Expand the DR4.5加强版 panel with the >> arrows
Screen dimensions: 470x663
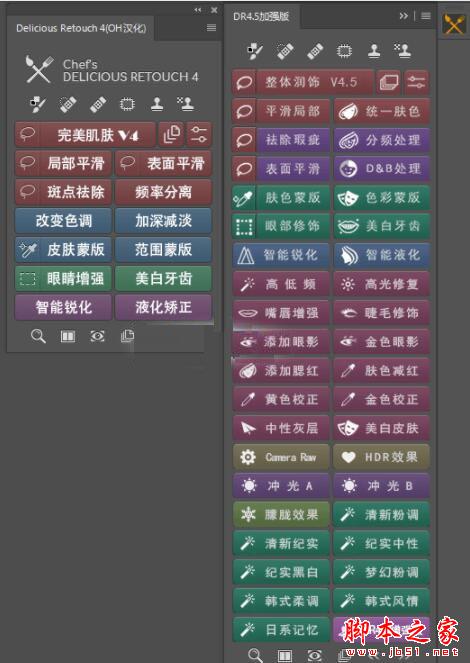pos(404,16)
